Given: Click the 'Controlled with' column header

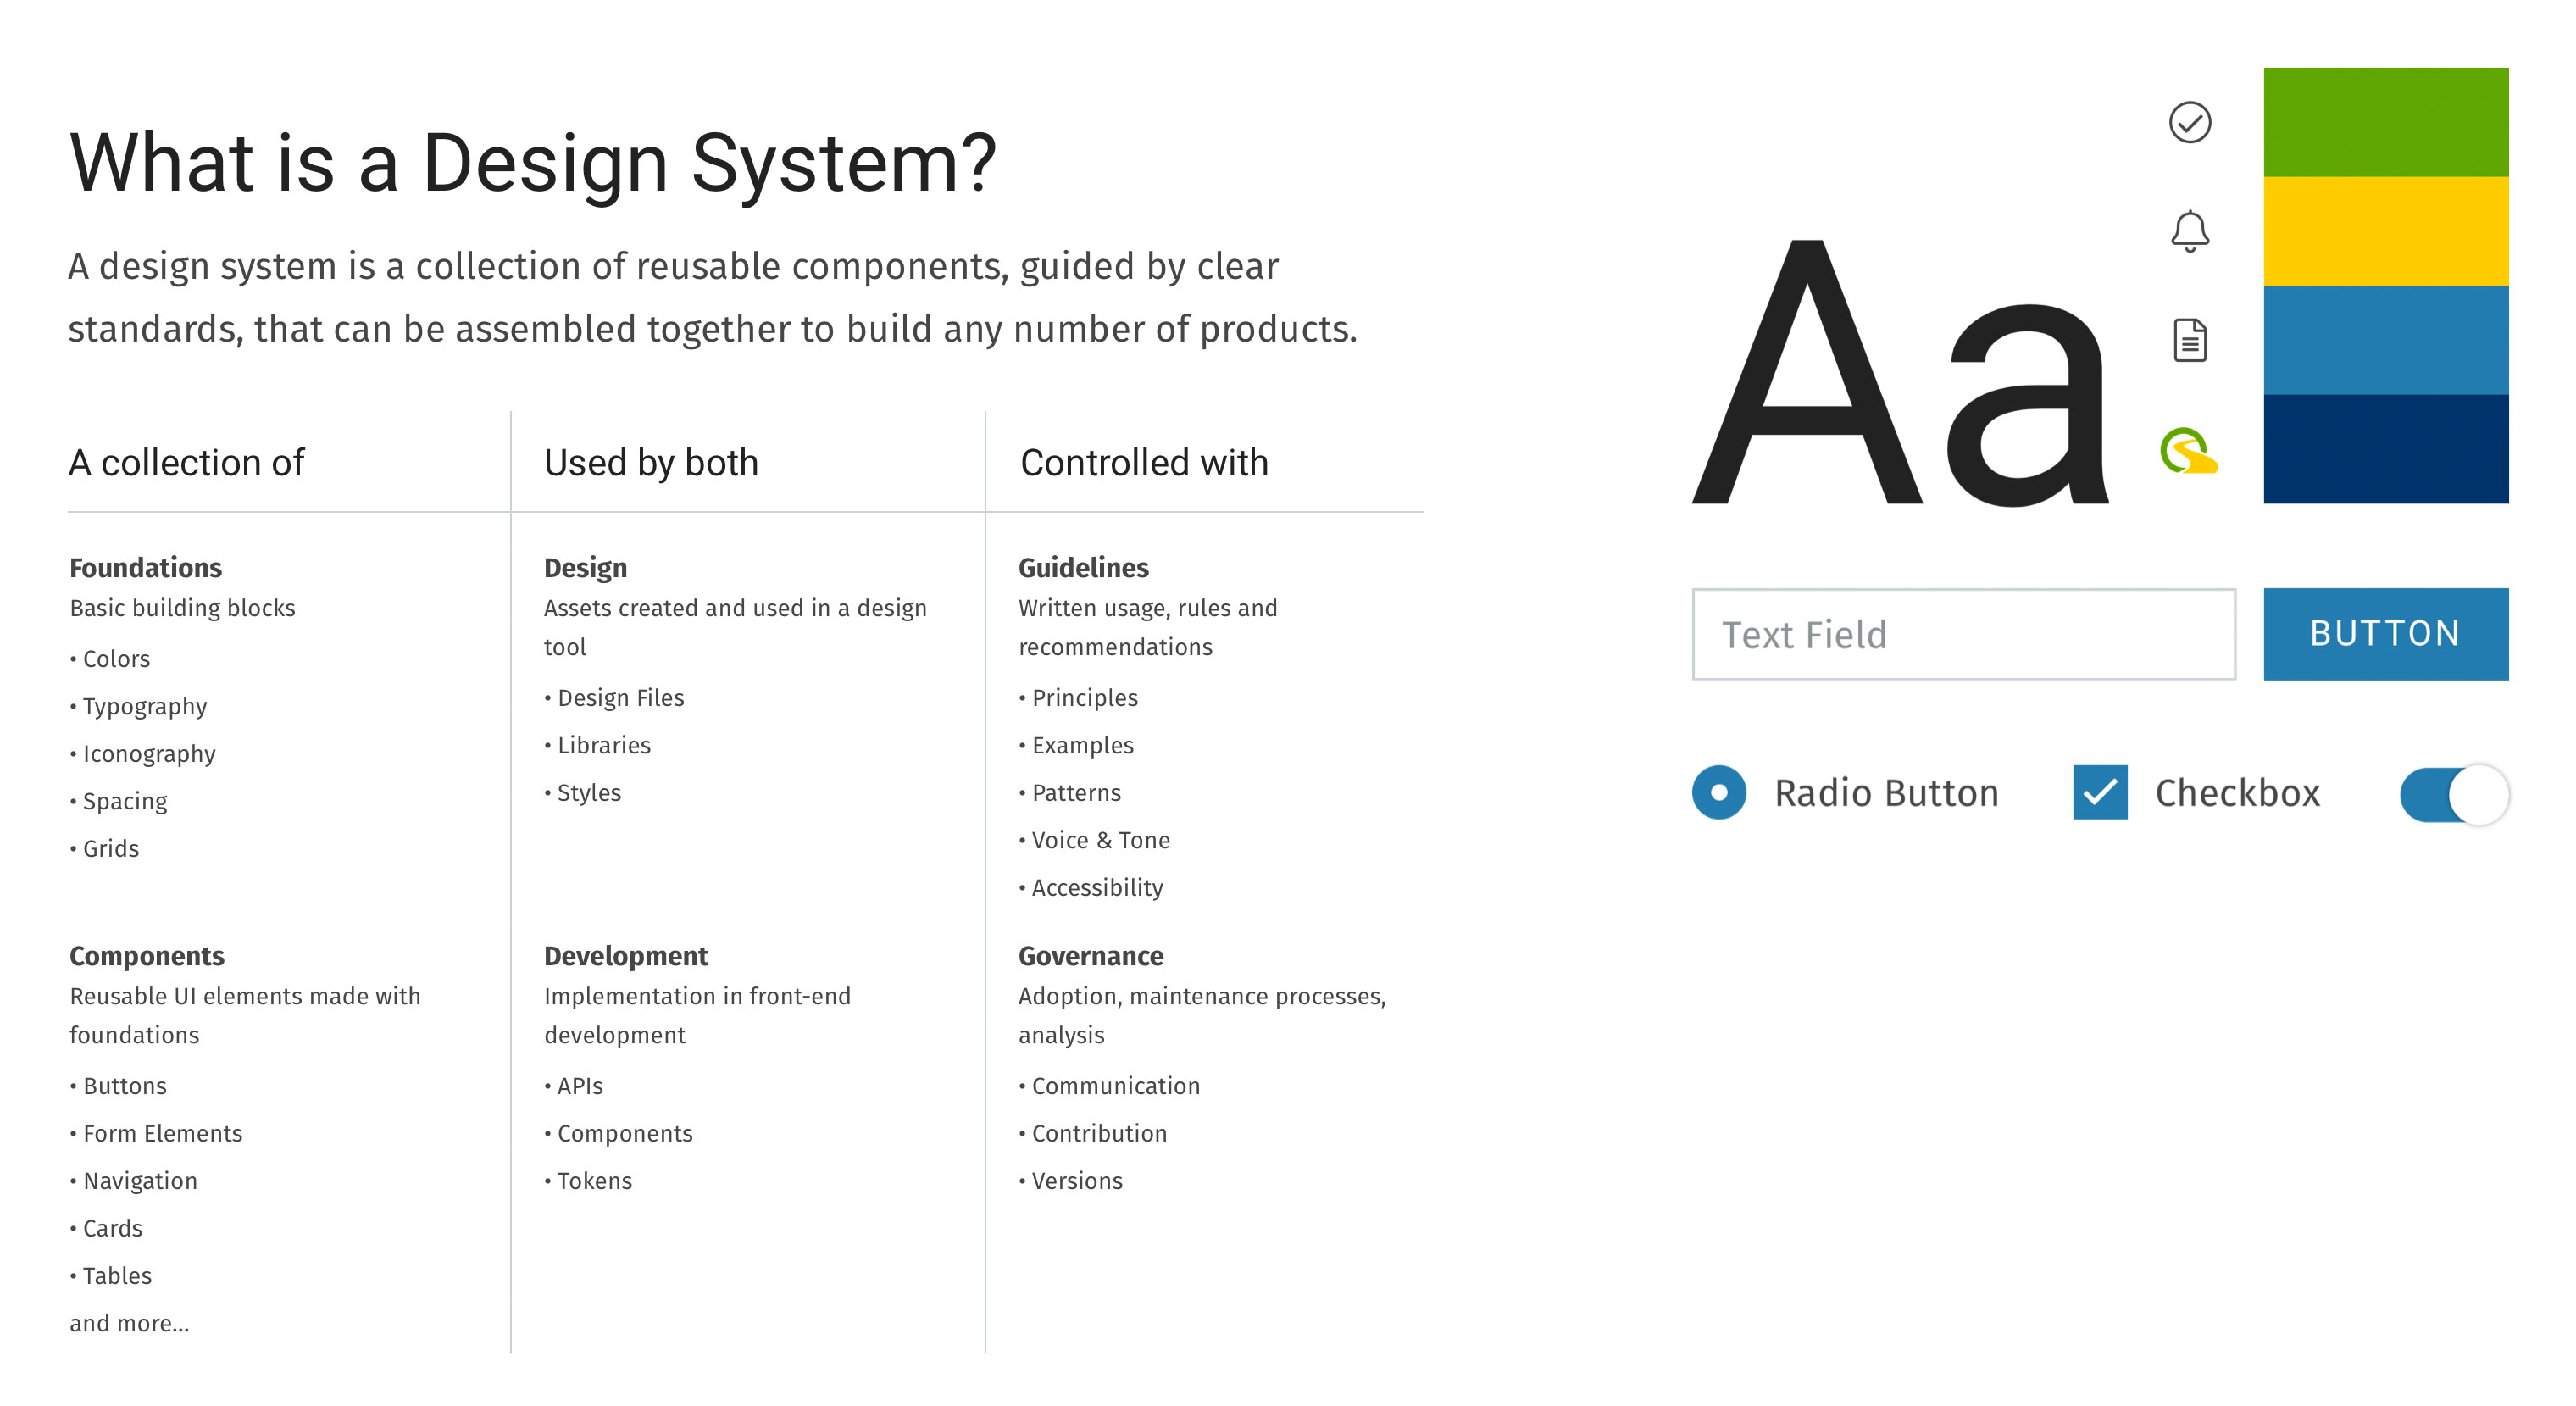Looking at the screenshot, I should coord(1144,463).
